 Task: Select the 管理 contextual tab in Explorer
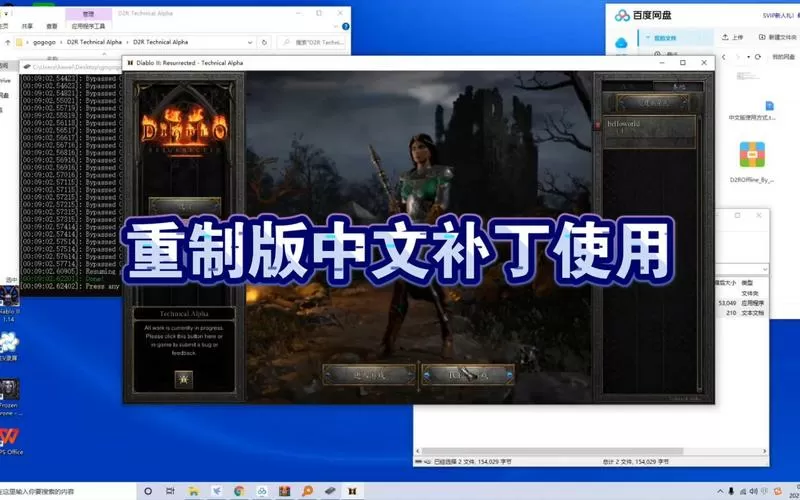(x=89, y=14)
